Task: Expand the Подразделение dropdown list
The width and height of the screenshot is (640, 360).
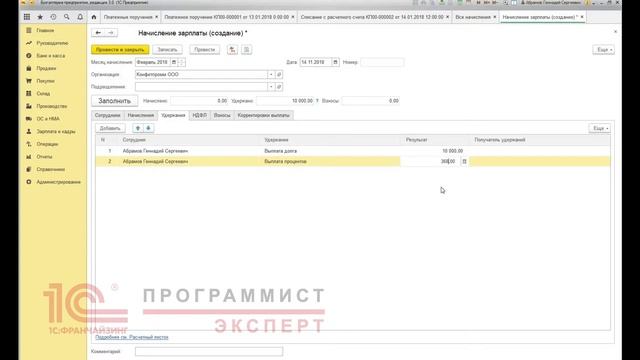Action: point(271,87)
